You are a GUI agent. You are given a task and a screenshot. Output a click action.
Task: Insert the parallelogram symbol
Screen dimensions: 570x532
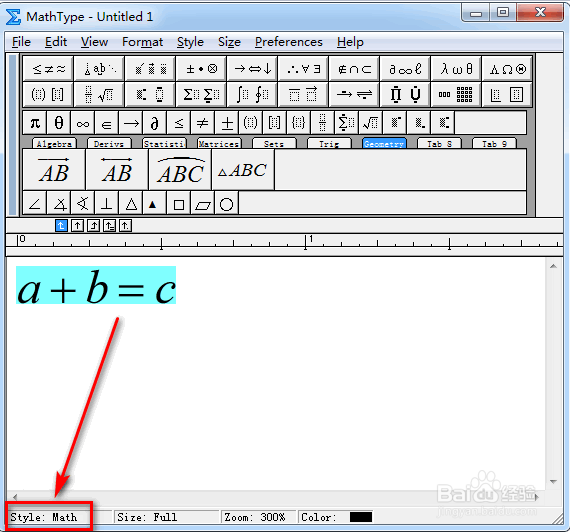[202, 204]
